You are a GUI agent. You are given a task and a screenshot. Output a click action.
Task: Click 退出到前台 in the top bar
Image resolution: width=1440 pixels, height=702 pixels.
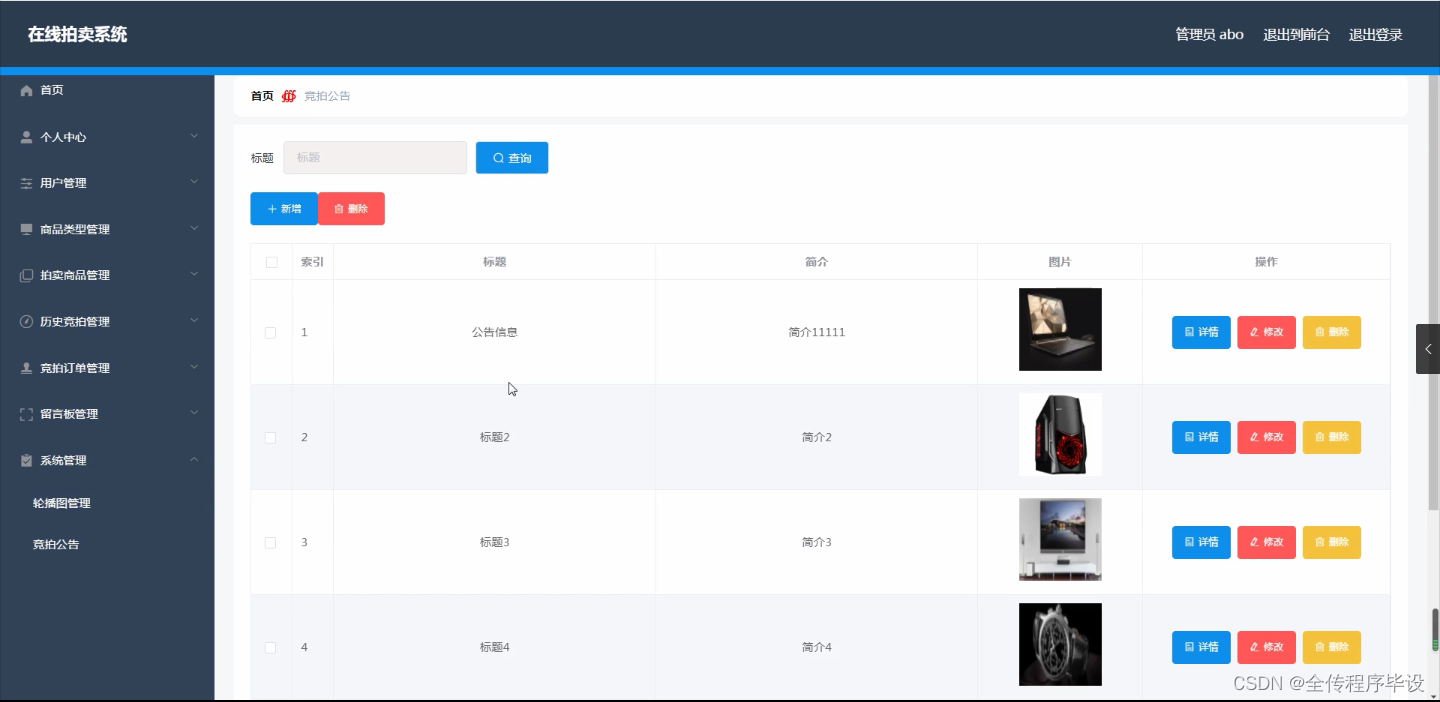1297,34
